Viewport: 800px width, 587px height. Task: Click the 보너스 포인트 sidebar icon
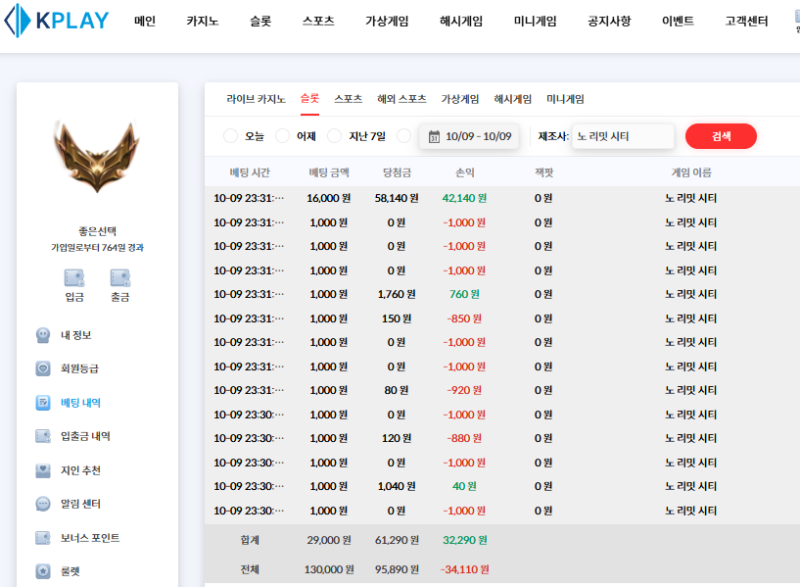(43, 538)
